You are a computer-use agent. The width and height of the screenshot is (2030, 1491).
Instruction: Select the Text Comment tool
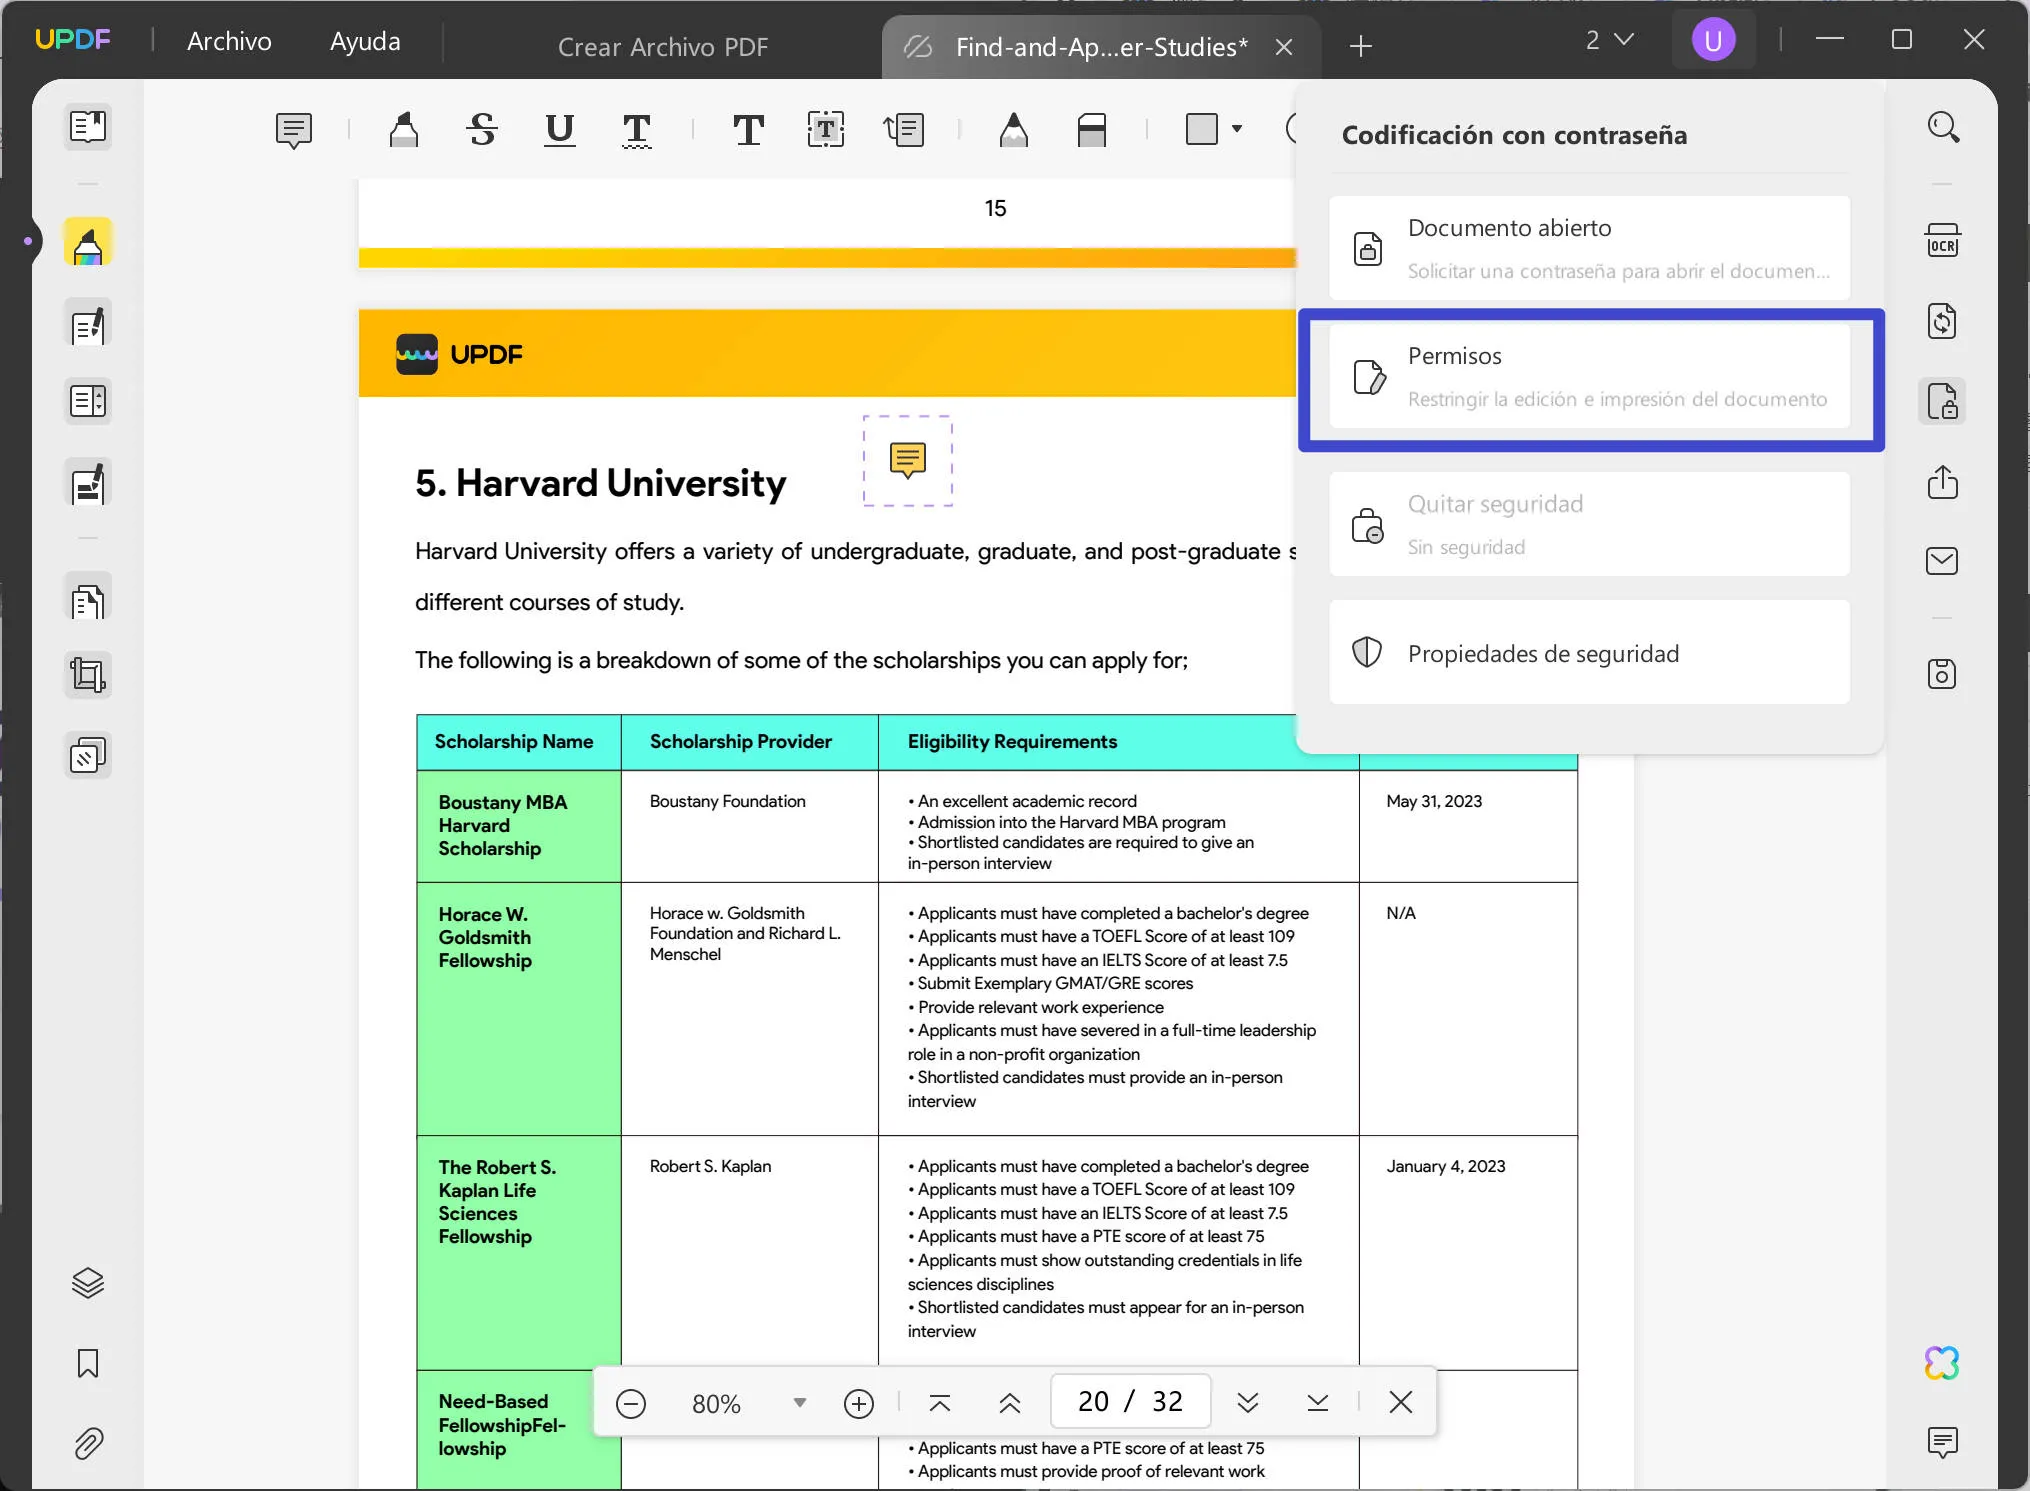coord(748,129)
